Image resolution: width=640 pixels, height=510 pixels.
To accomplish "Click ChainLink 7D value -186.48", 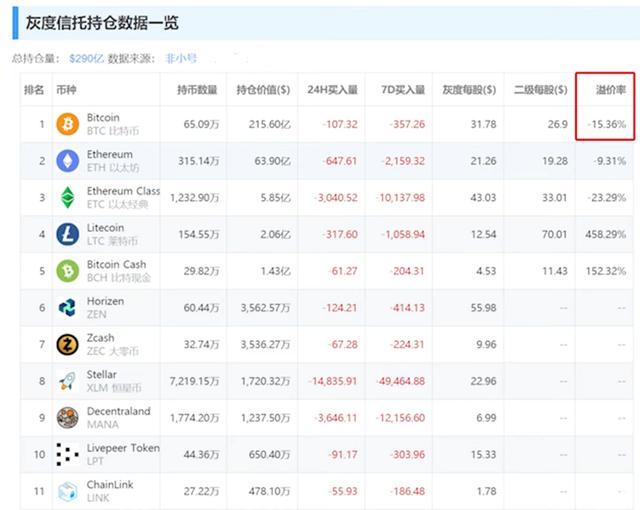I will pyautogui.click(x=407, y=491).
